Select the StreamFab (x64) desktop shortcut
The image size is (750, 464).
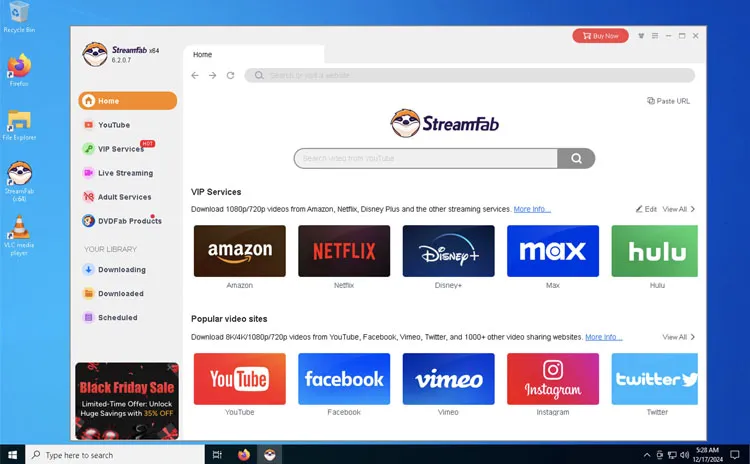19,181
